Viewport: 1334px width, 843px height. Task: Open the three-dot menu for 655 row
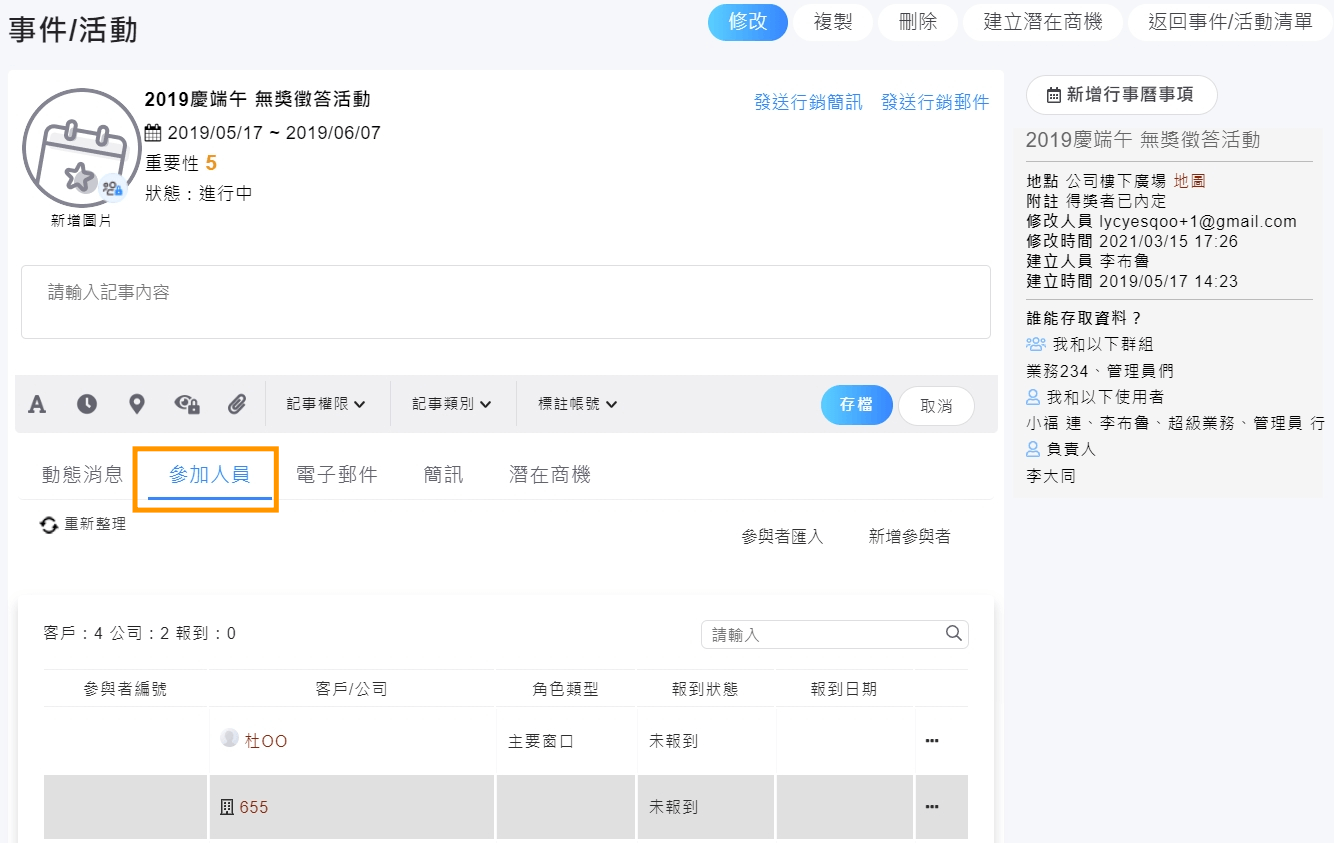point(932,807)
